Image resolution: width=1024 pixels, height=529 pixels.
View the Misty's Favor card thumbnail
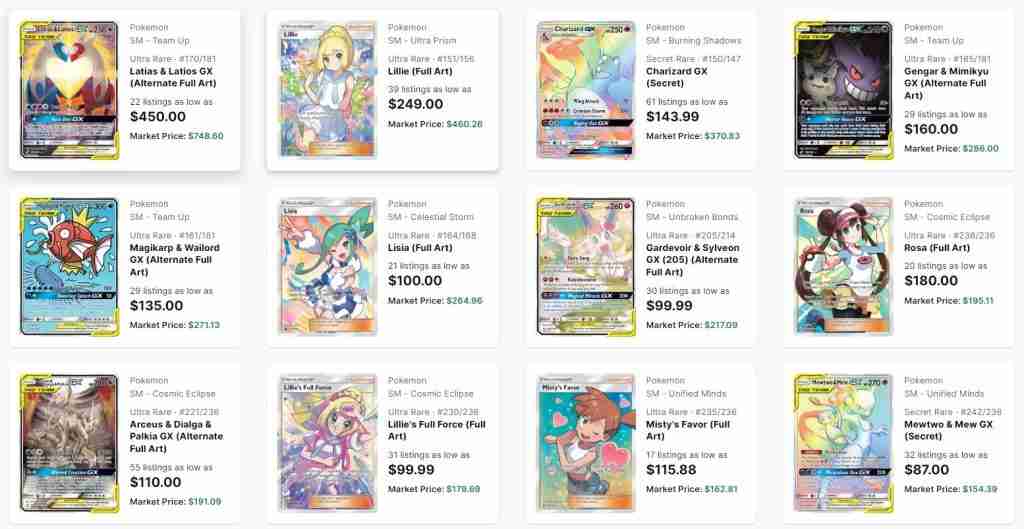point(585,442)
